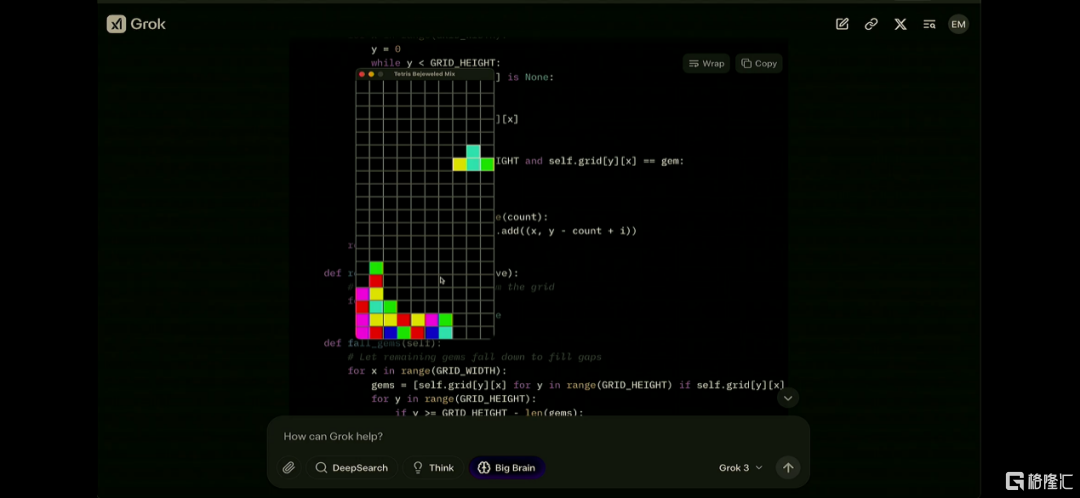Click the code line 'for x in range(GRID_WIDTH):'
The width and height of the screenshot is (1080, 498).
pyautogui.click(x=426, y=371)
